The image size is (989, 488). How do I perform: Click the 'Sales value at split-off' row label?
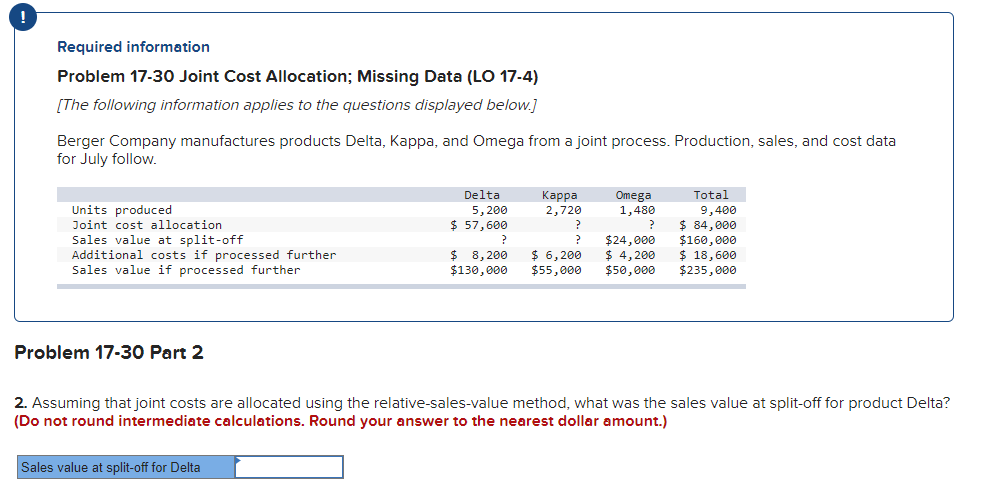(158, 240)
